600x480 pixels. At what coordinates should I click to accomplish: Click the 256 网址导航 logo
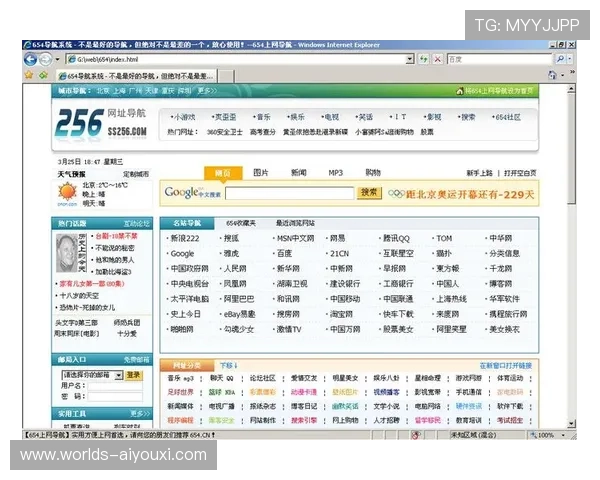click(101, 123)
